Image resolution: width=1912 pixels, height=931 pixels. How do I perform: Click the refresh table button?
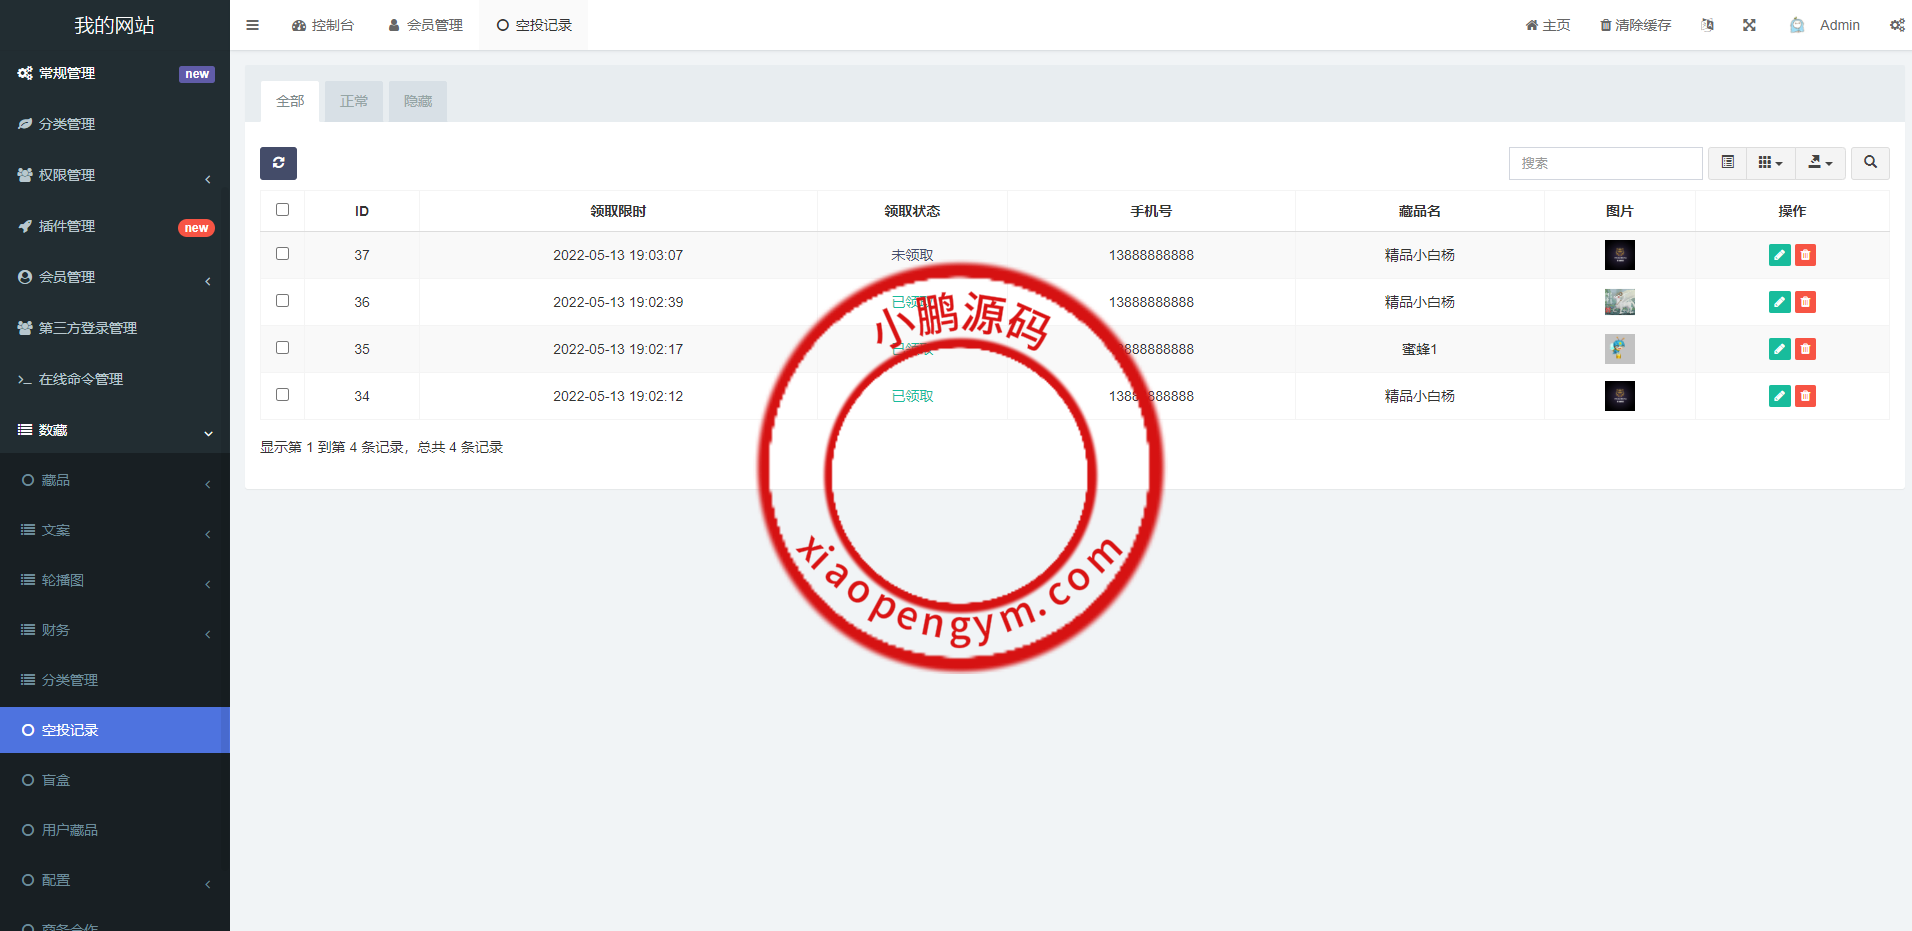tap(278, 163)
